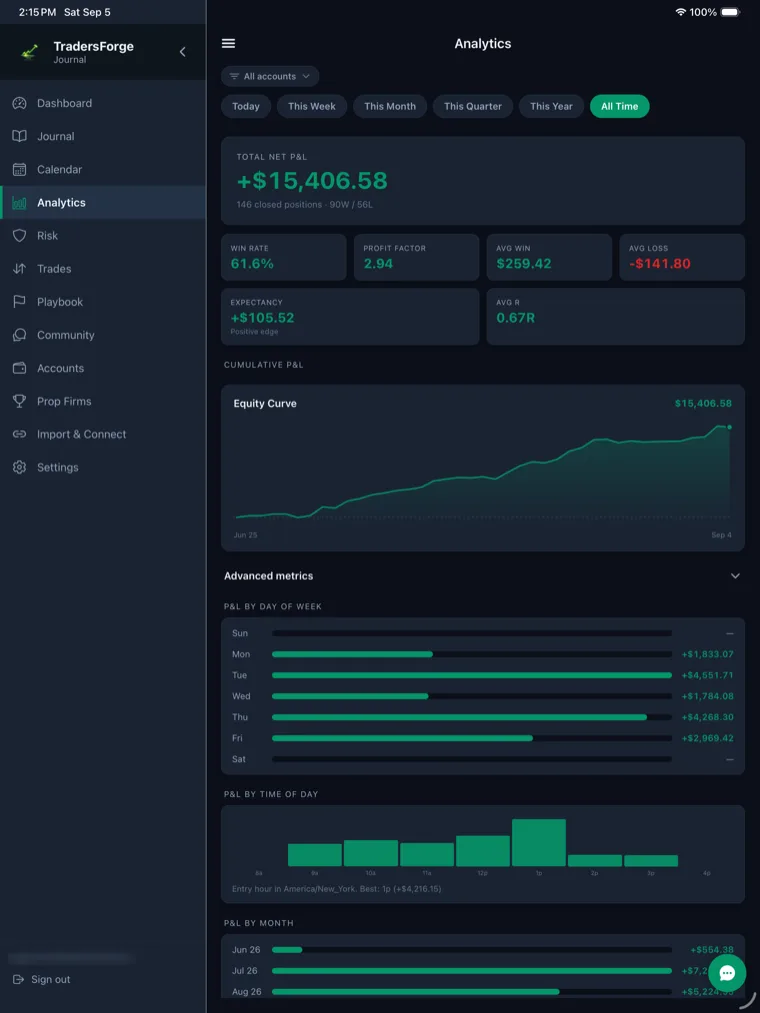The image size is (760, 1013).
Task: Click the Risk shield icon
Action: 19,236
